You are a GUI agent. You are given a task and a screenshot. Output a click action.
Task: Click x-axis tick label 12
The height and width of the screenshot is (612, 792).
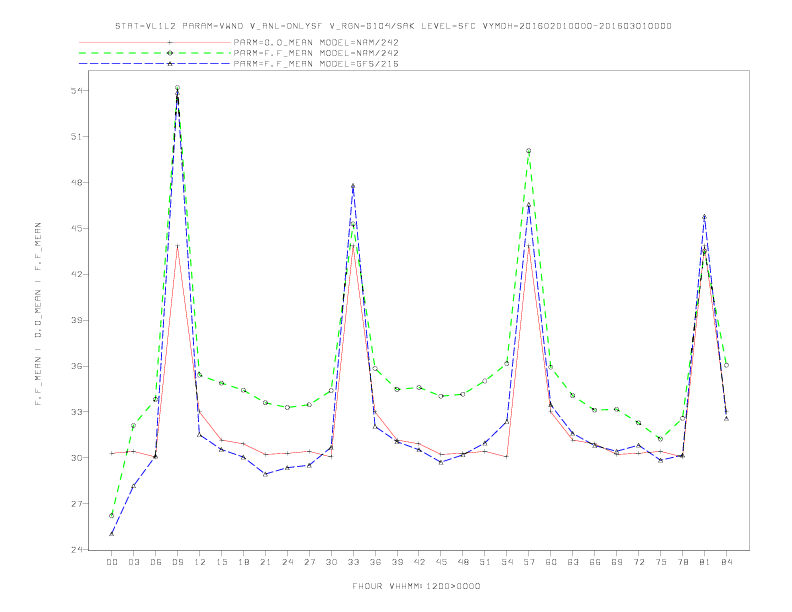200,562
